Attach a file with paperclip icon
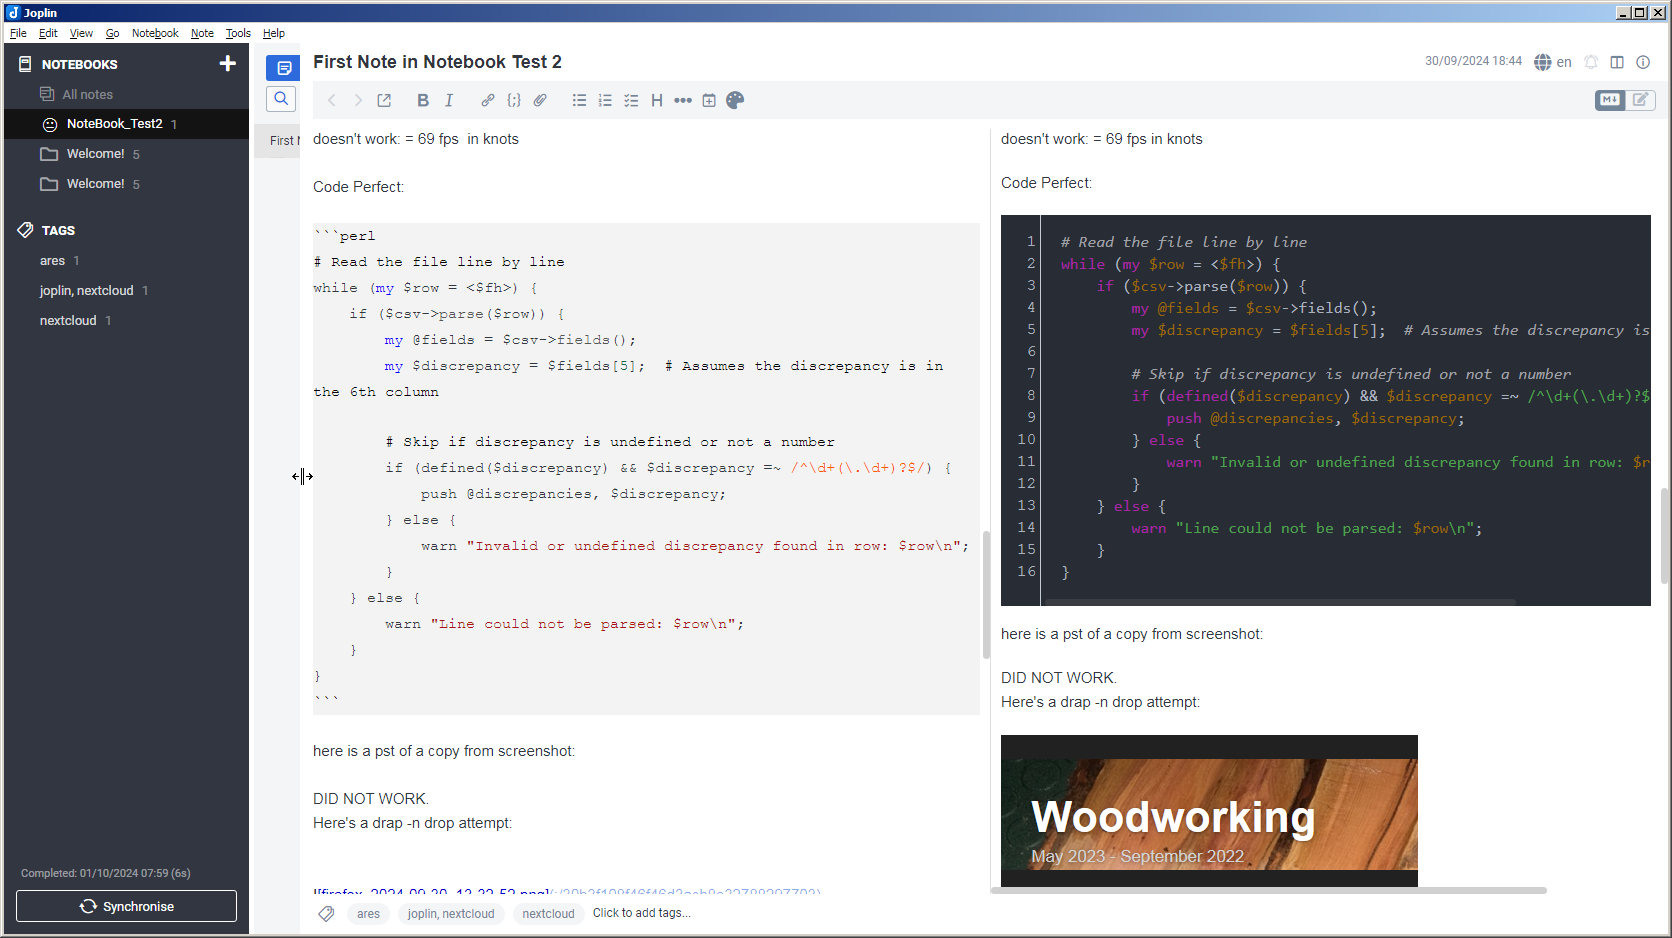Viewport: 1672px width, 938px height. (x=540, y=100)
